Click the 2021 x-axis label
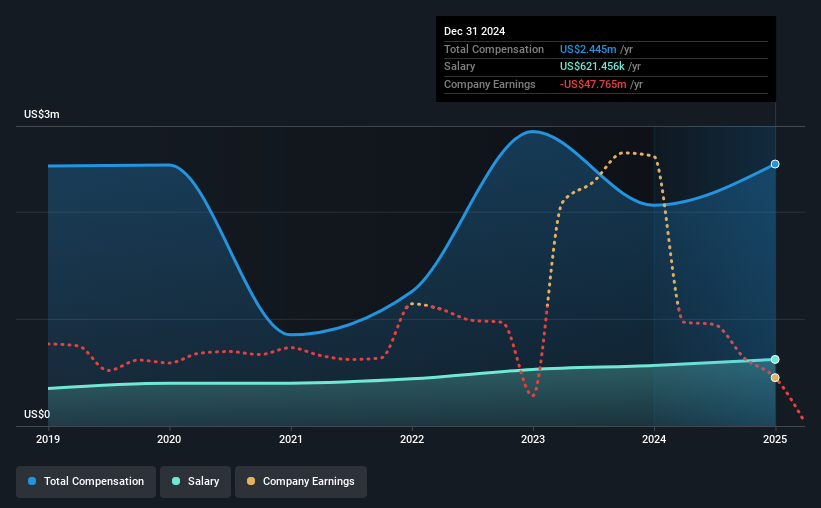821x508 pixels. 291,439
